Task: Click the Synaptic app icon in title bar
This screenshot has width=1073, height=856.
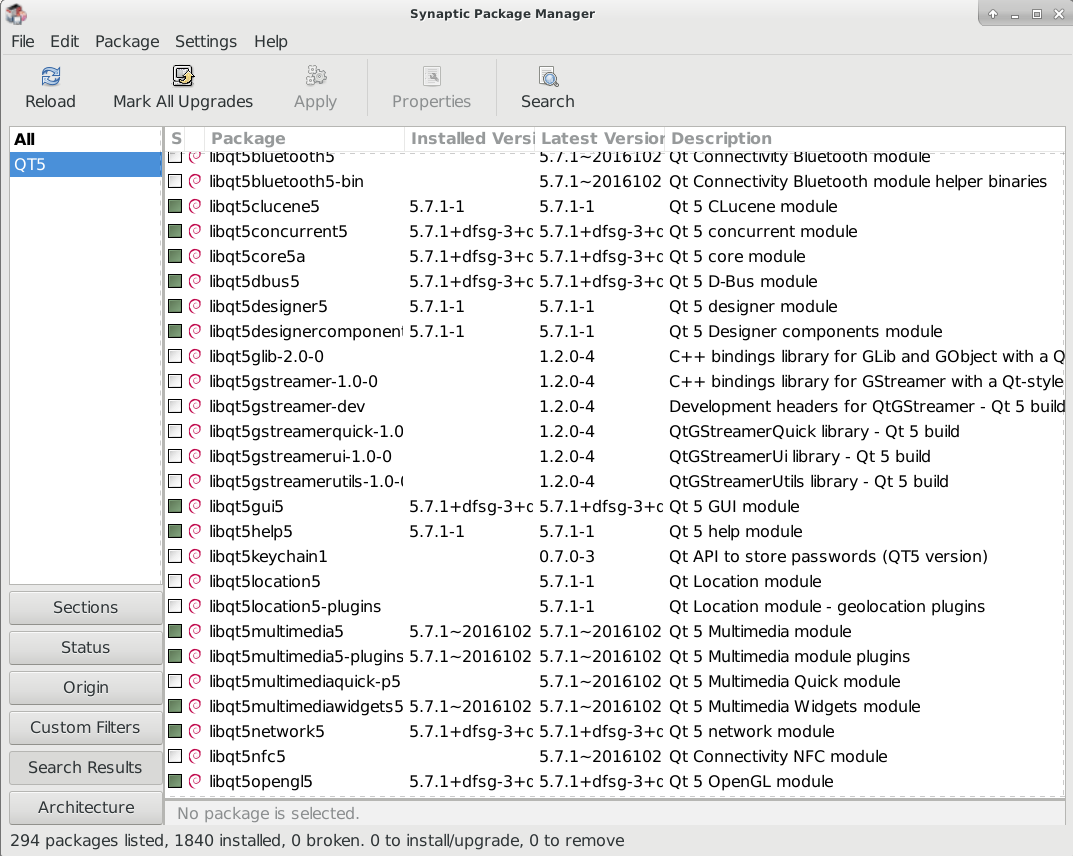Action: 16,13
